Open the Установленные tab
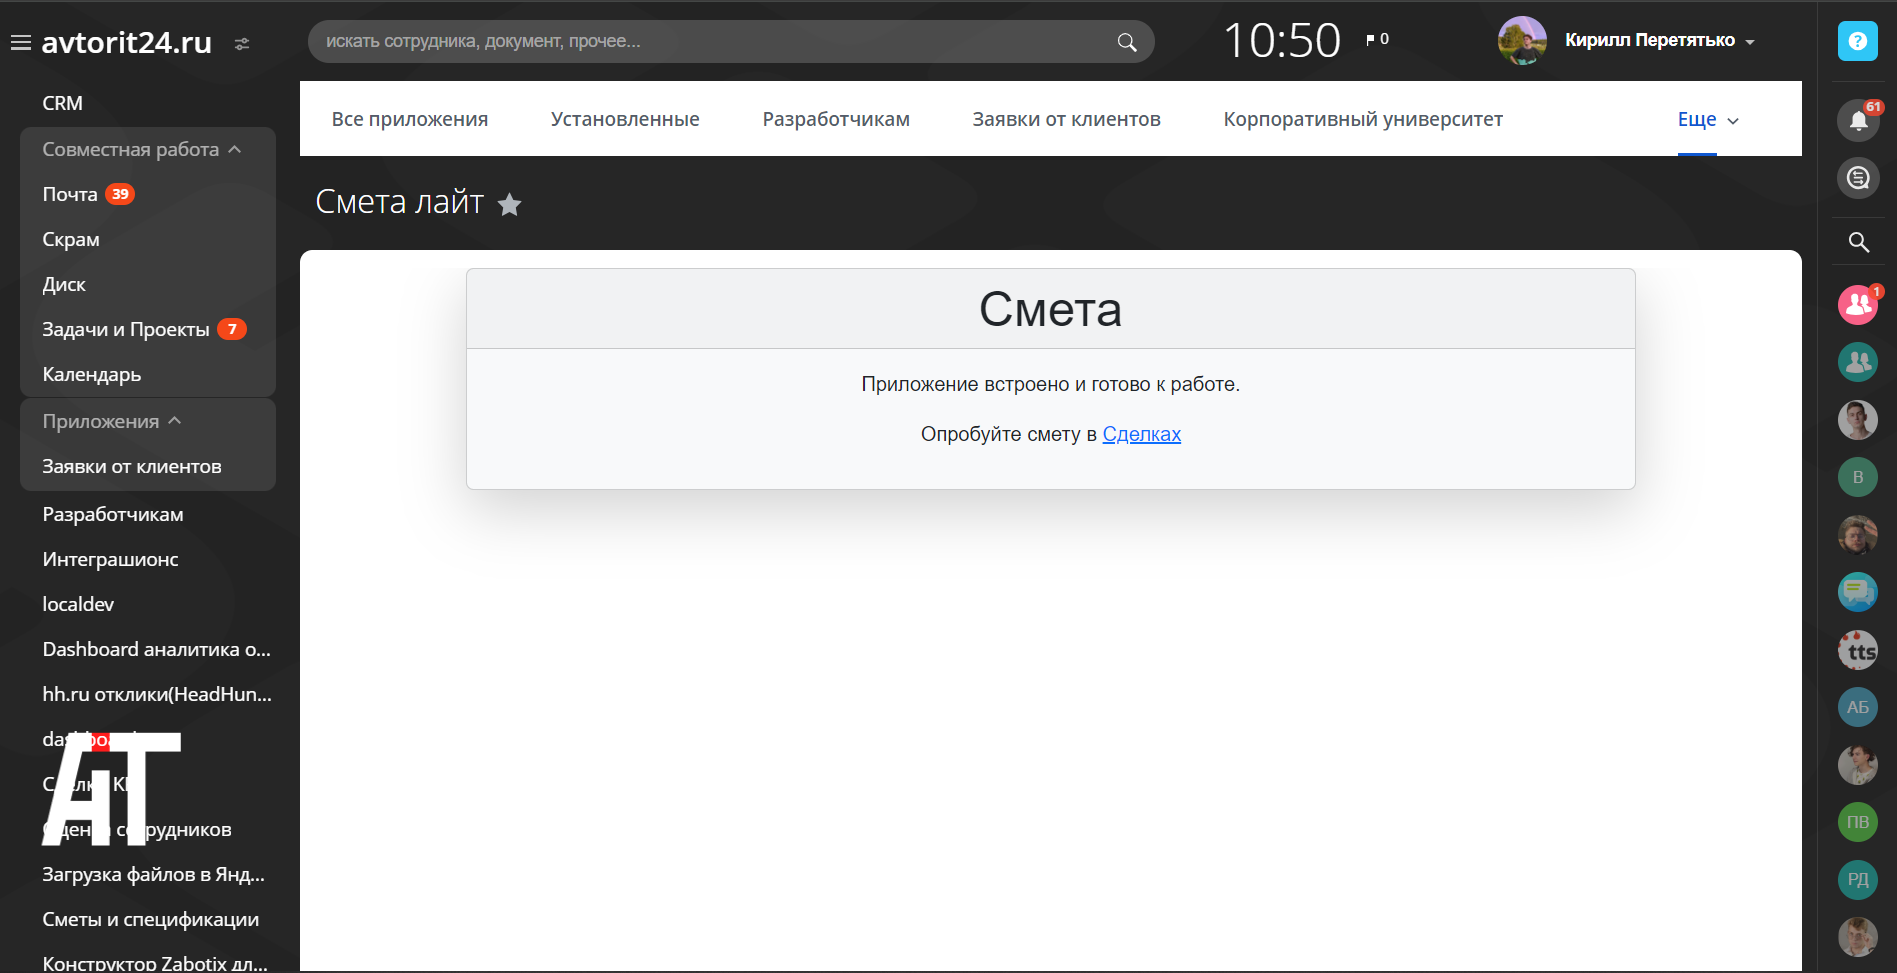Viewport: 1897px width, 973px height. pyautogui.click(x=625, y=119)
